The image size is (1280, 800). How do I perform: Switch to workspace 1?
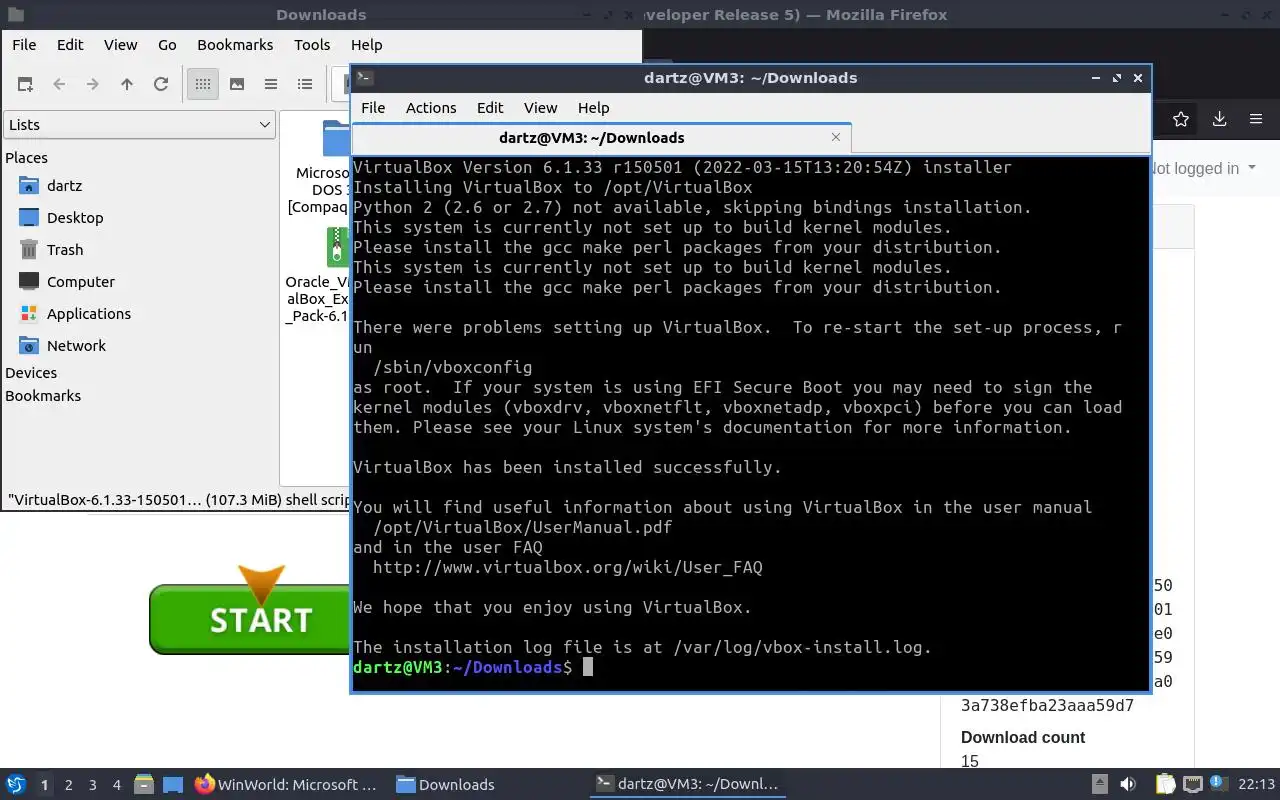[44, 785]
